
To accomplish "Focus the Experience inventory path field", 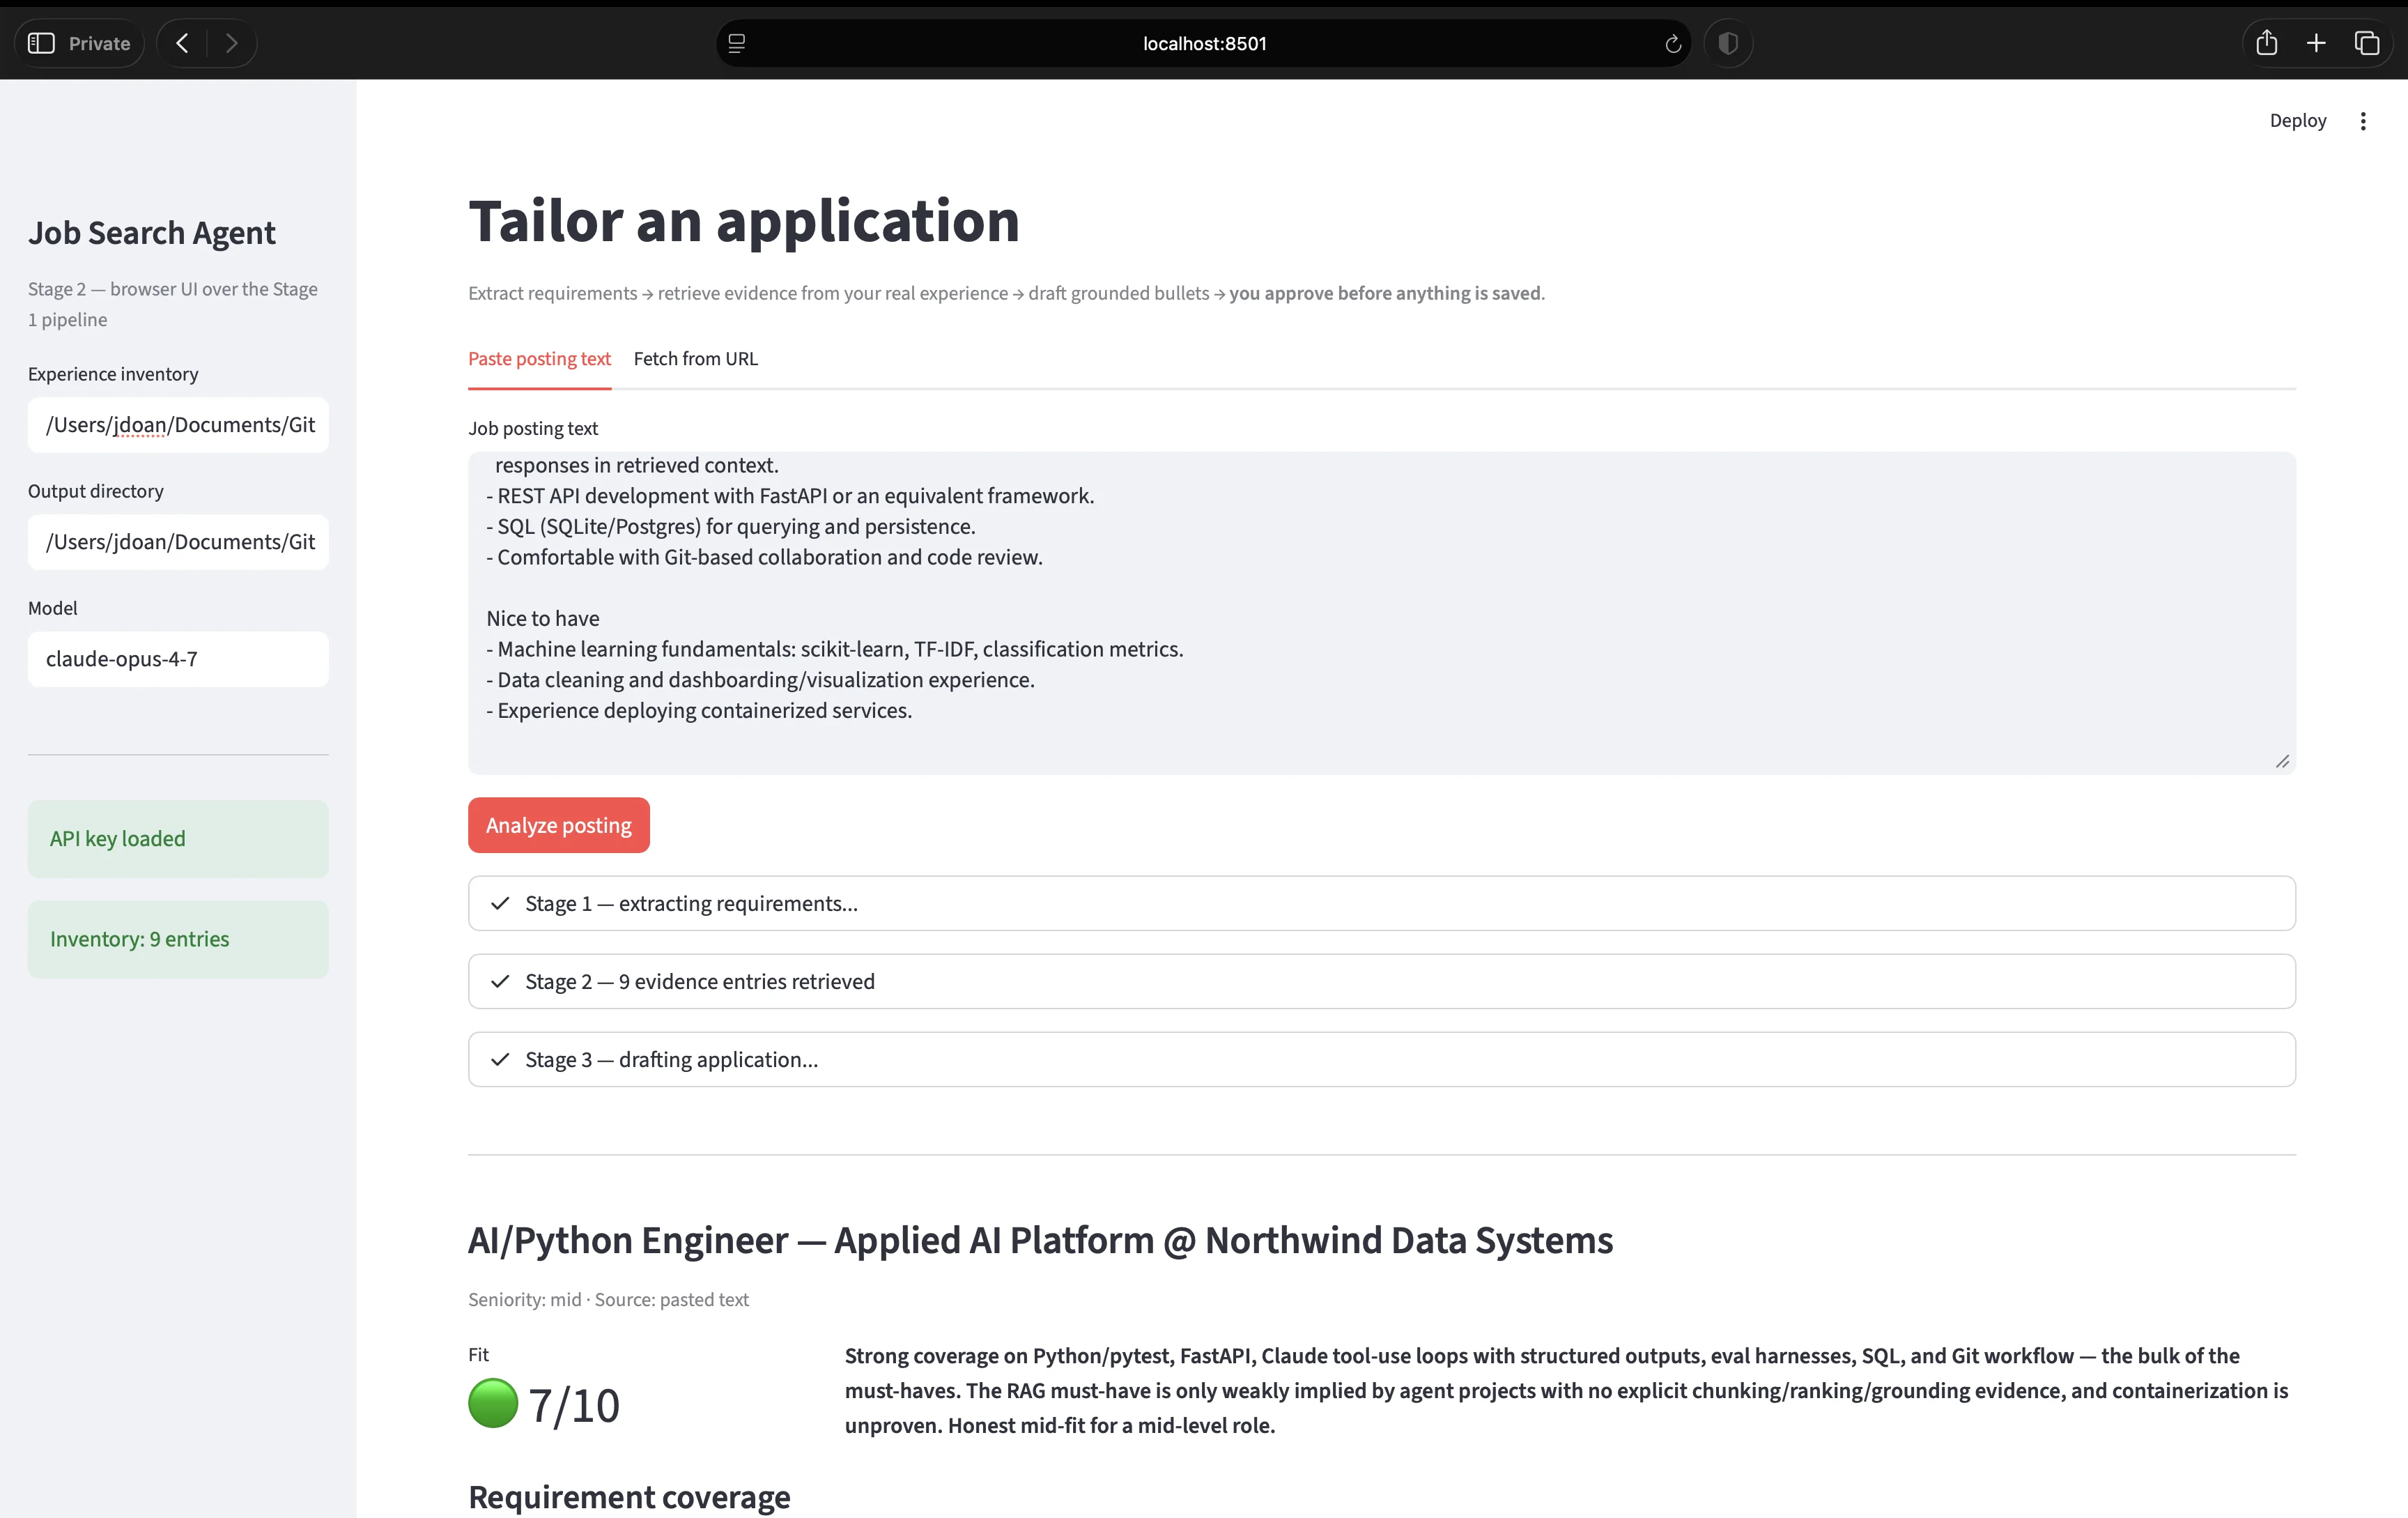I will (178, 425).
